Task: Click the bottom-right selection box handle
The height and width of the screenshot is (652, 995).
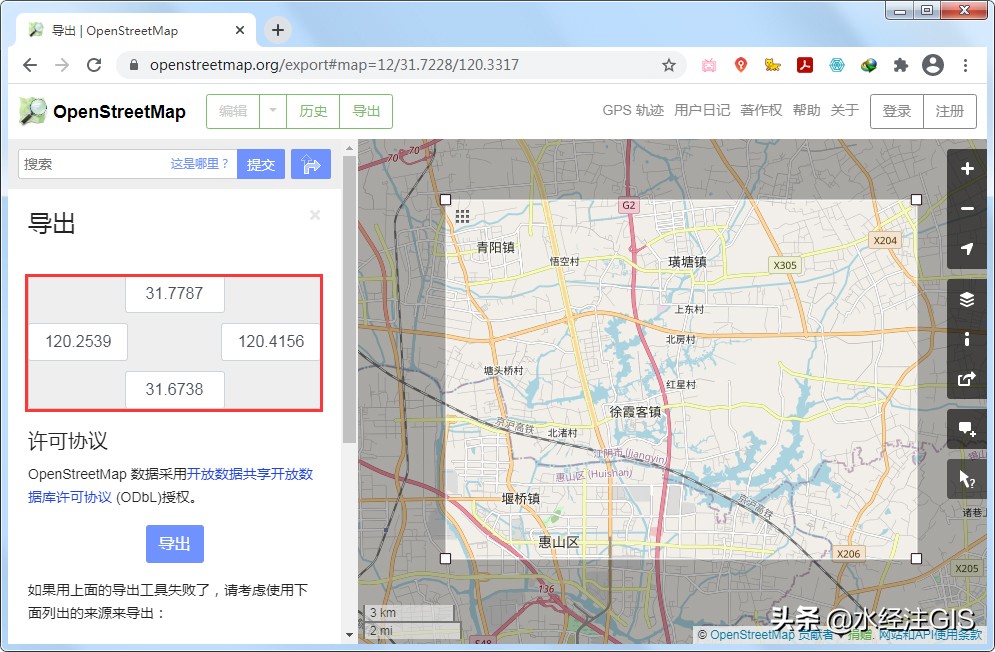Action: click(916, 558)
